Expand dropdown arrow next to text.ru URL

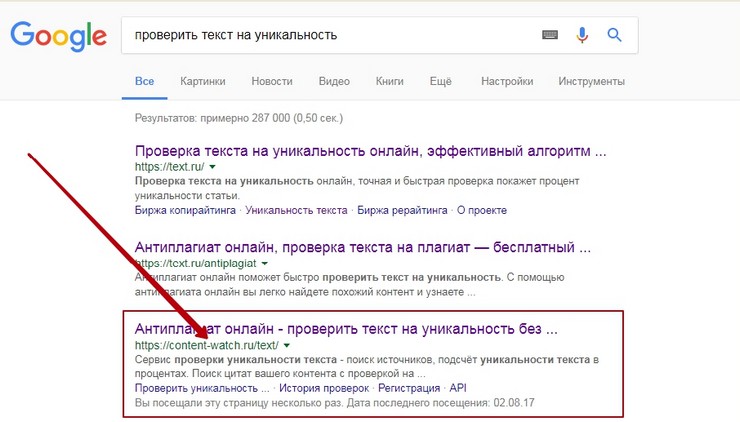point(212,167)
